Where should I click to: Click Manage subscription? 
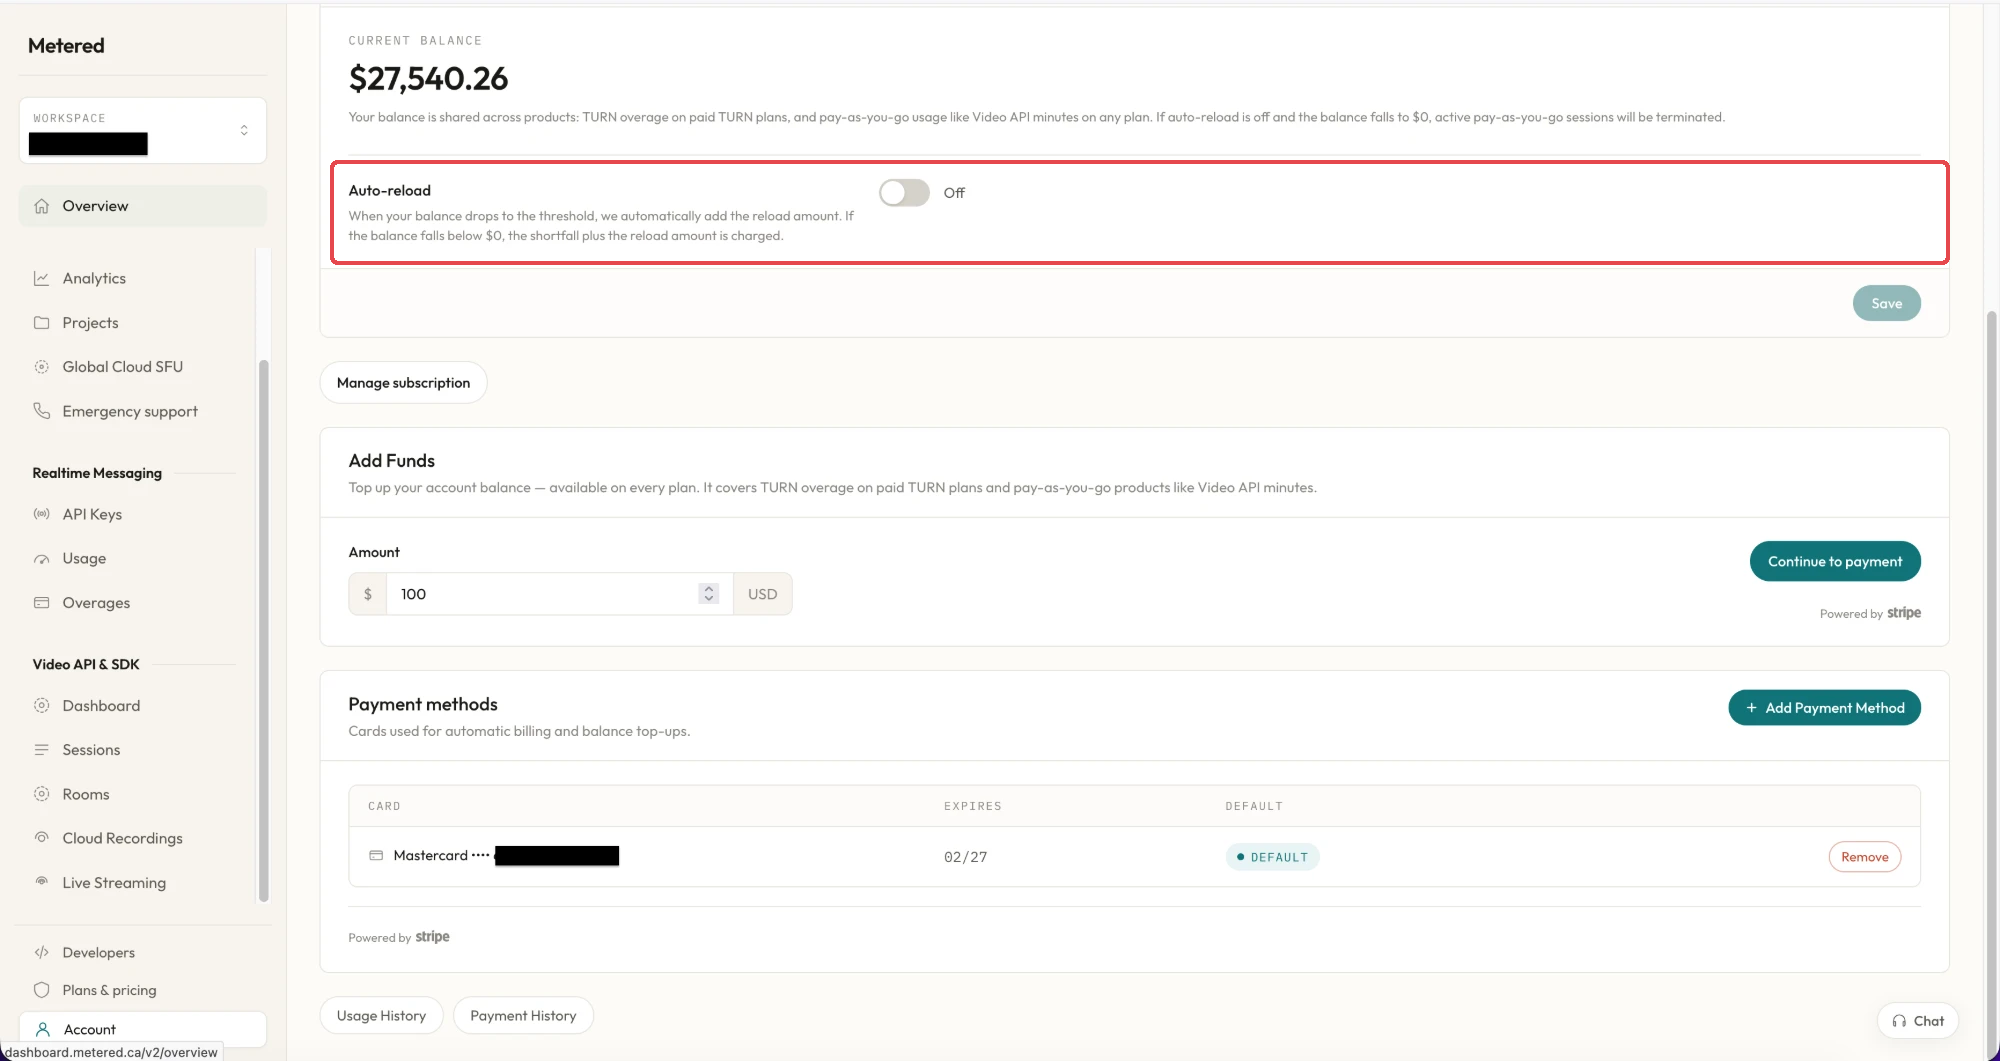(403, 383)
